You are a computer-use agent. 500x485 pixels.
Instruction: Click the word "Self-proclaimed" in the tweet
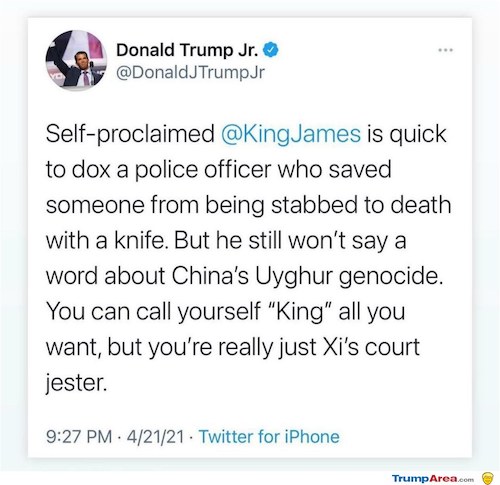130,134
